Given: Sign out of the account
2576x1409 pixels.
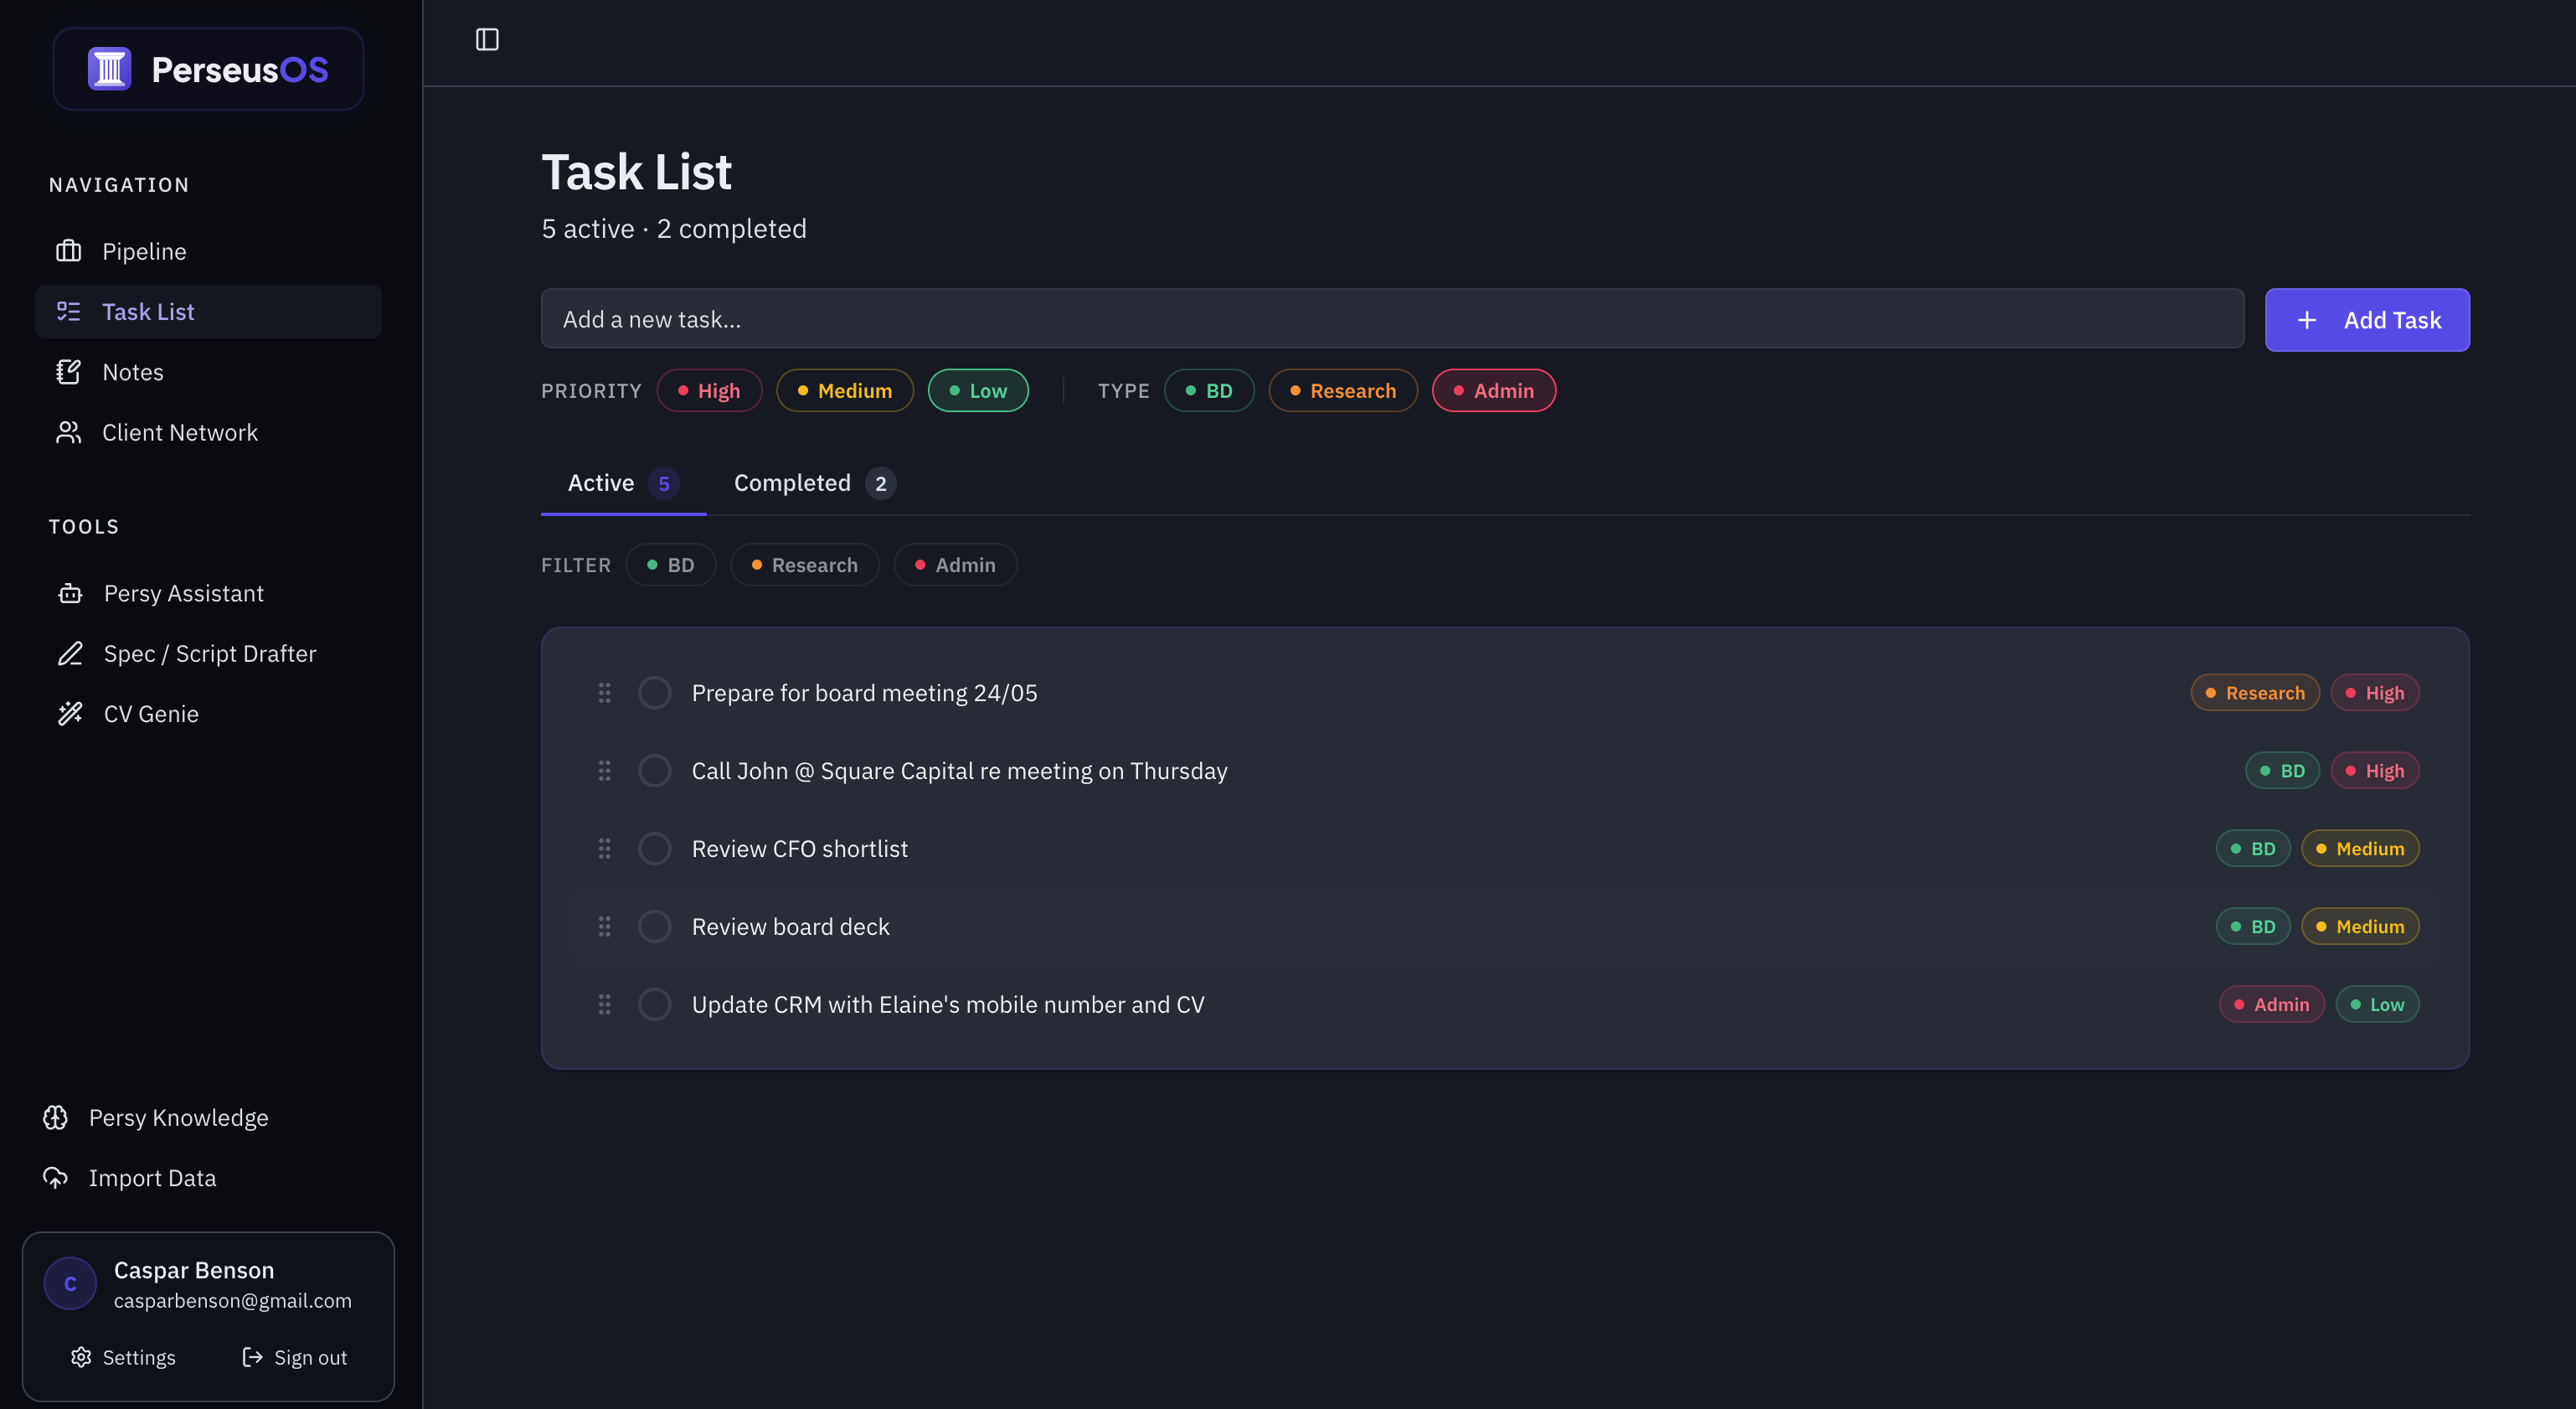Looking at the screenshot, I should click(295, 1357).
